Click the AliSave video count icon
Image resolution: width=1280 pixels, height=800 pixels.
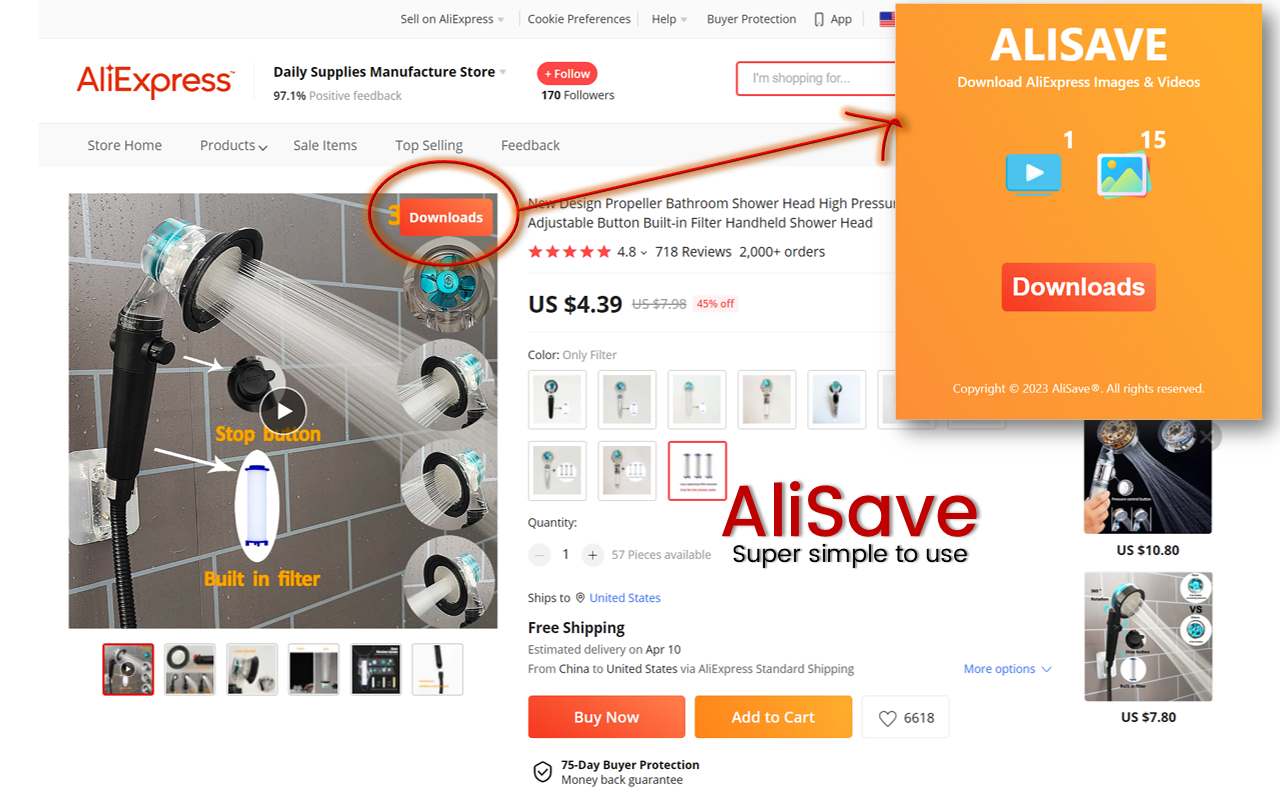coord(1034,173)
